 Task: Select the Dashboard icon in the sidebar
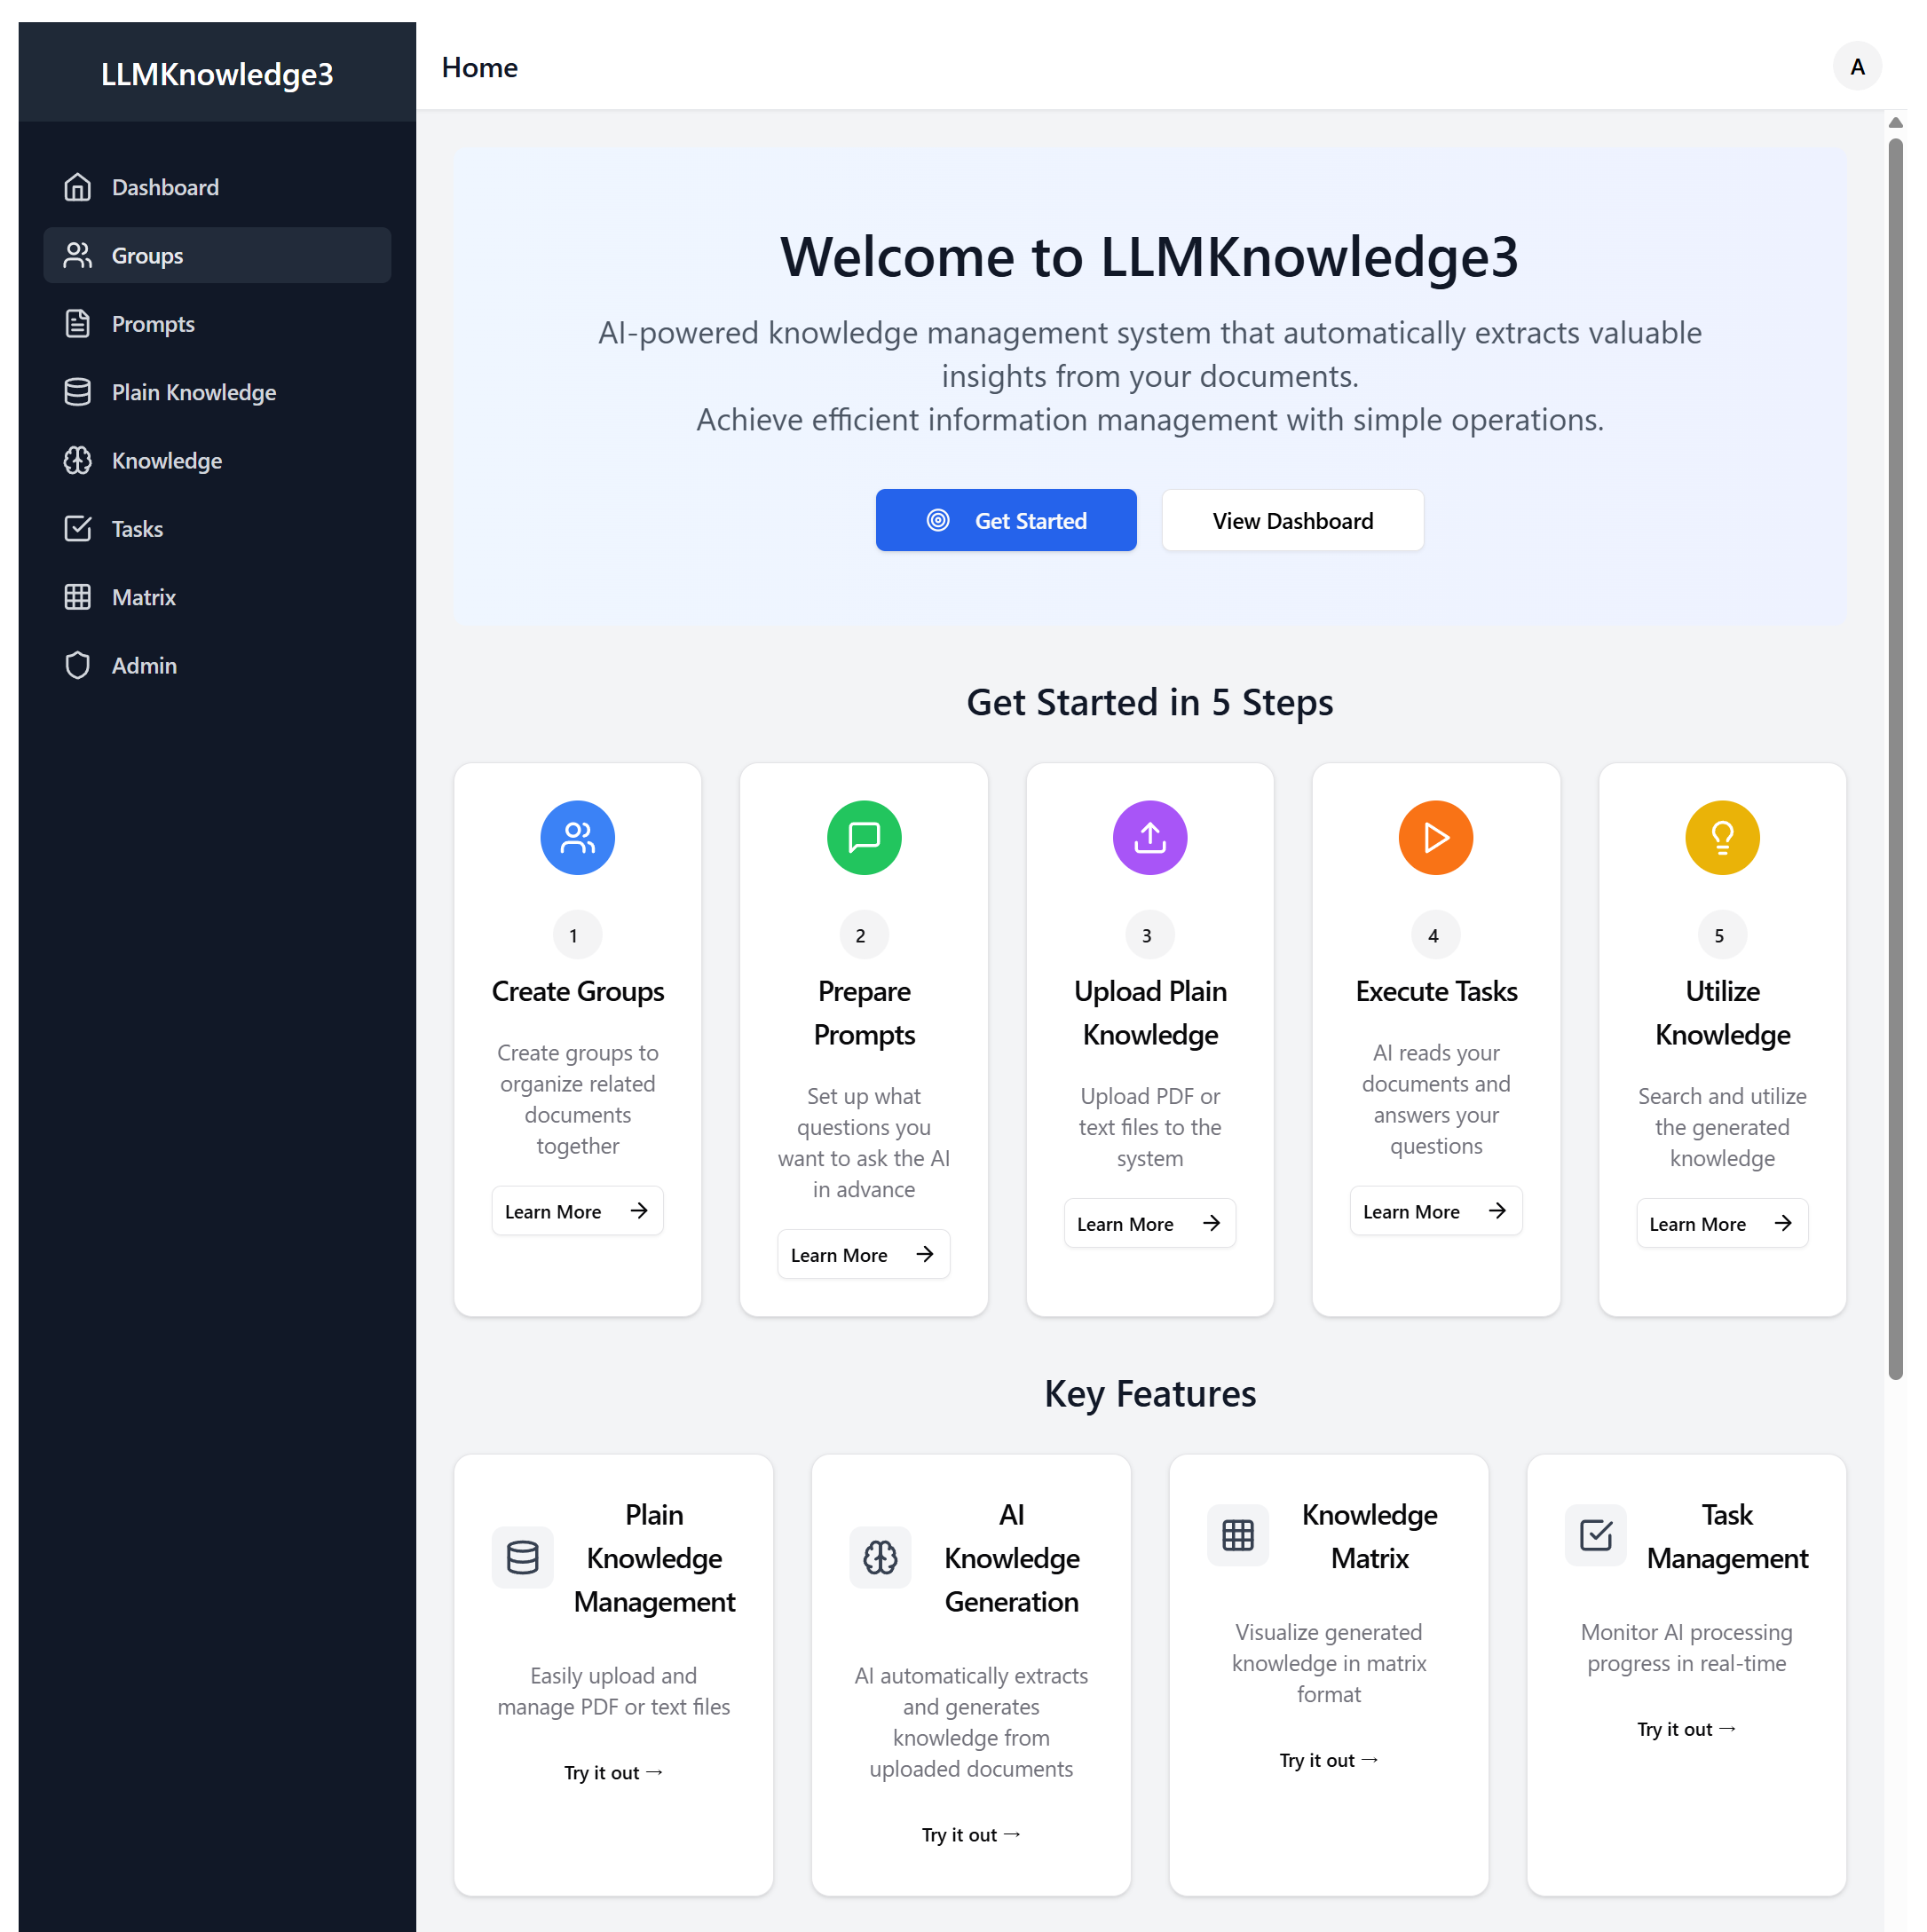click(79, 187)
